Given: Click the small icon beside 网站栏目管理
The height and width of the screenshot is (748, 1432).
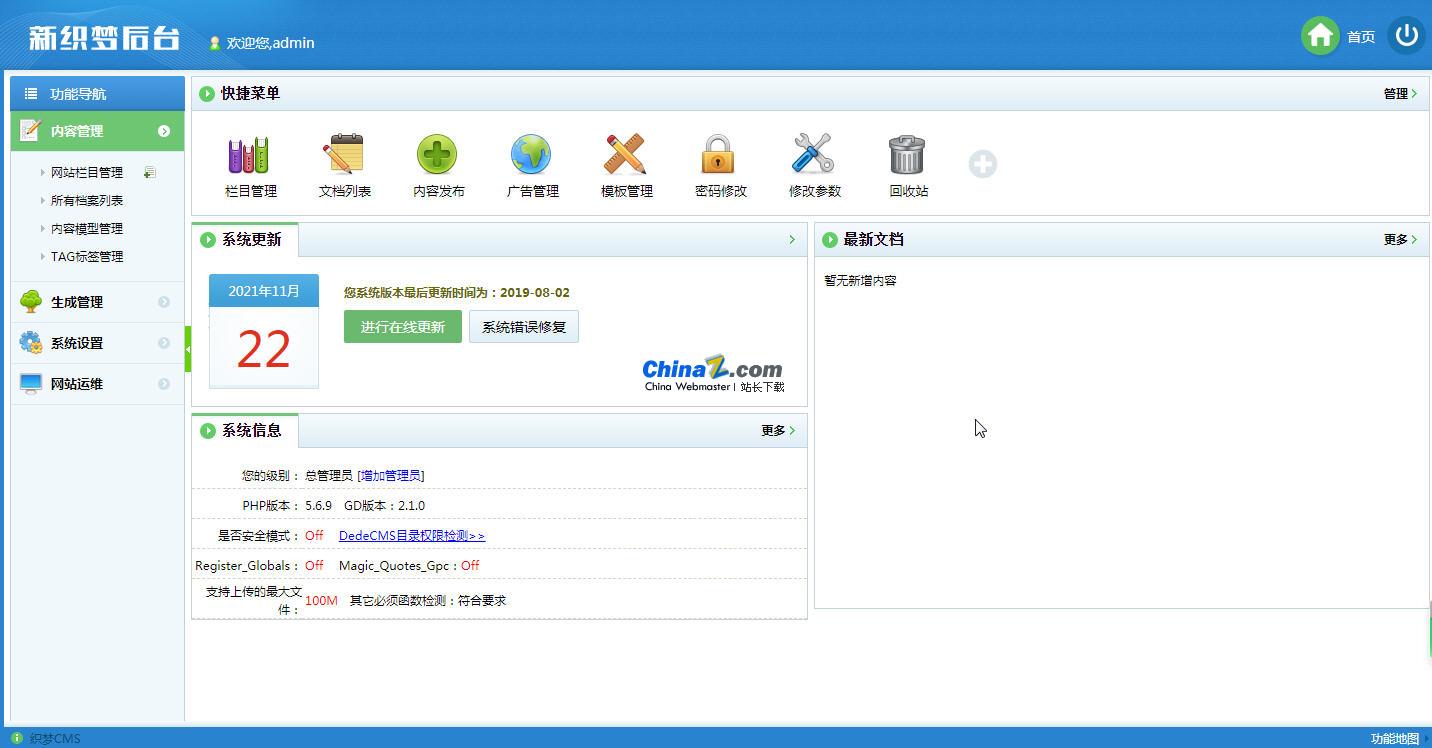Looking at the screenshot, I should (149, 172).
